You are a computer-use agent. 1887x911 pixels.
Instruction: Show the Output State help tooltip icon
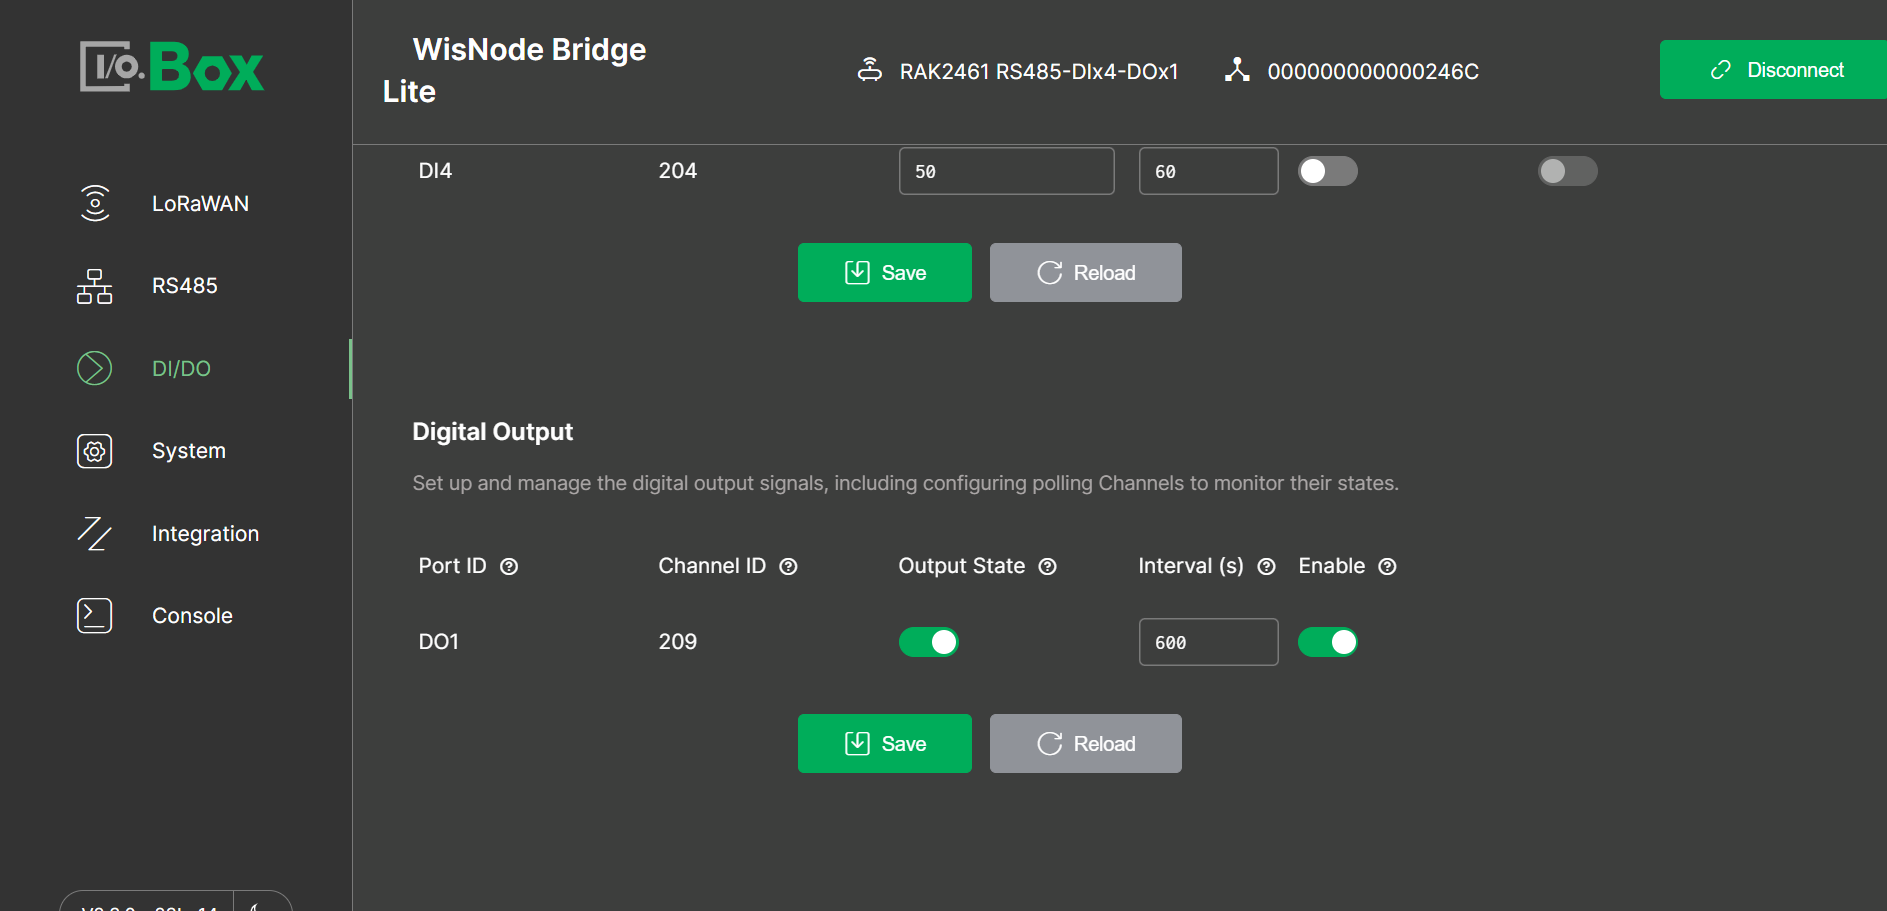coord(1047,567)
